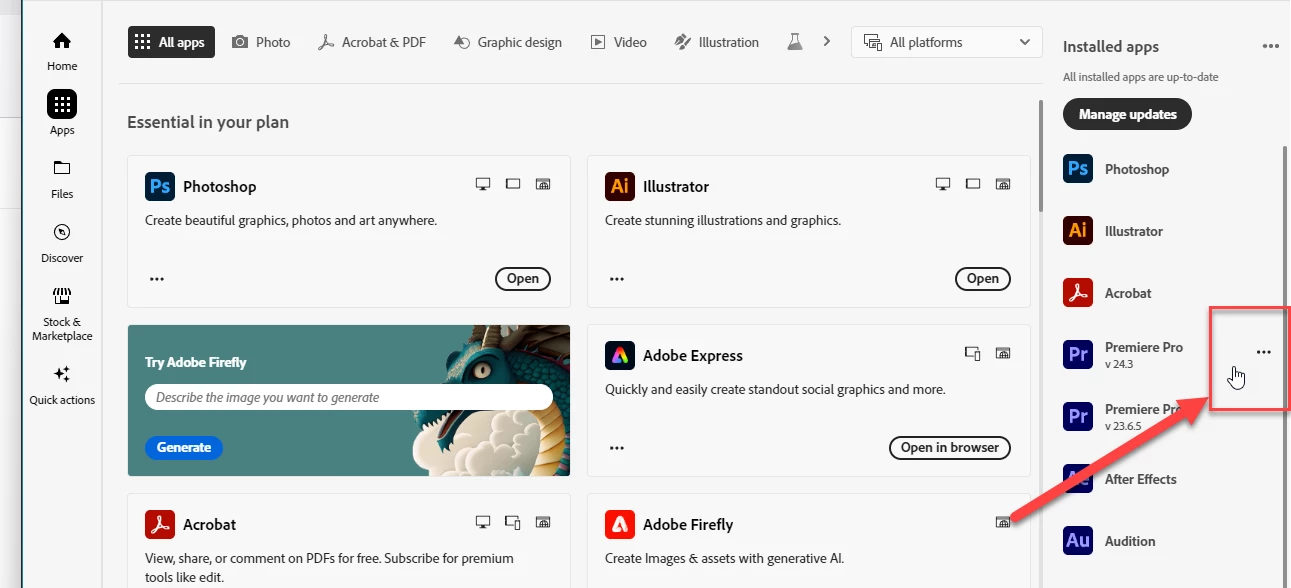Click the Try Adobe Firefly heading
This screenshot has width=1291, height=588.
pos(195,362)
